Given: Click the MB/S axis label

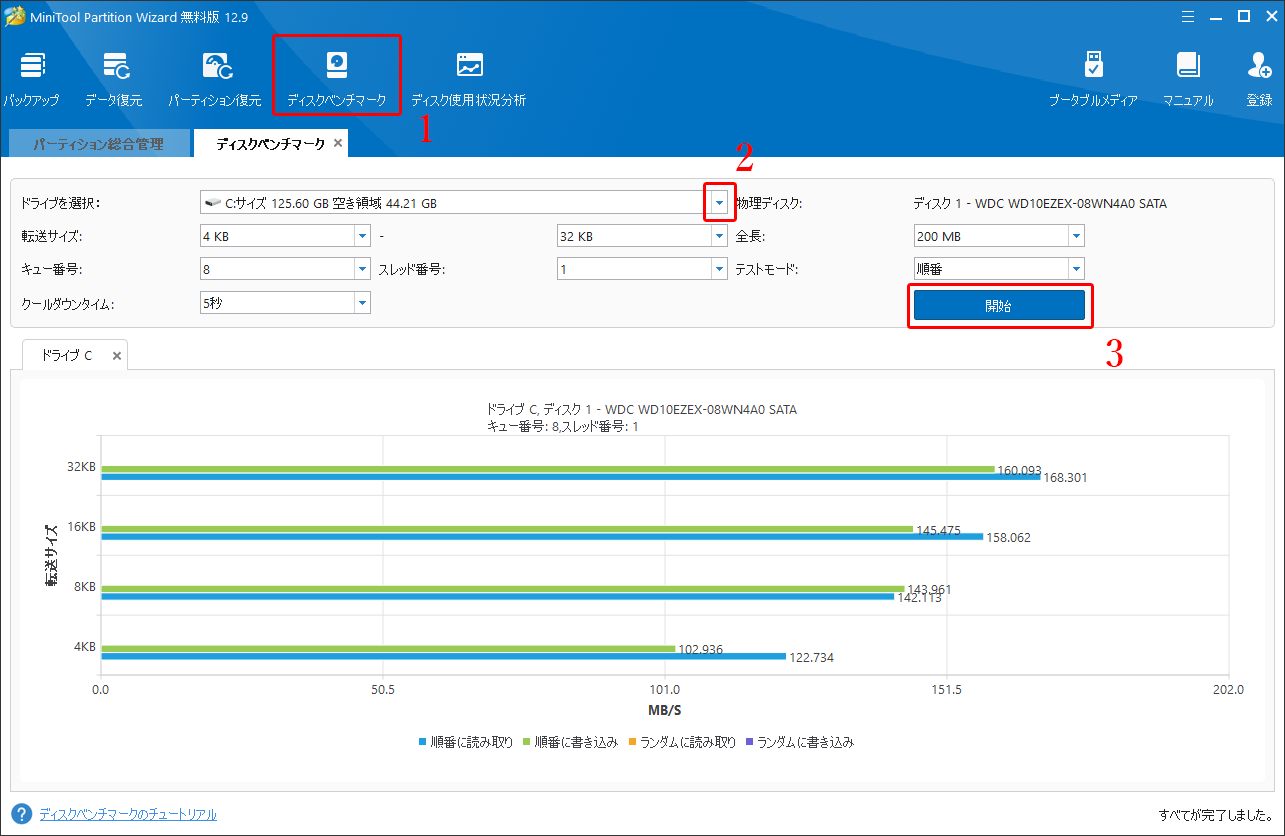Looking at the screenshot, I should point(665,711).
